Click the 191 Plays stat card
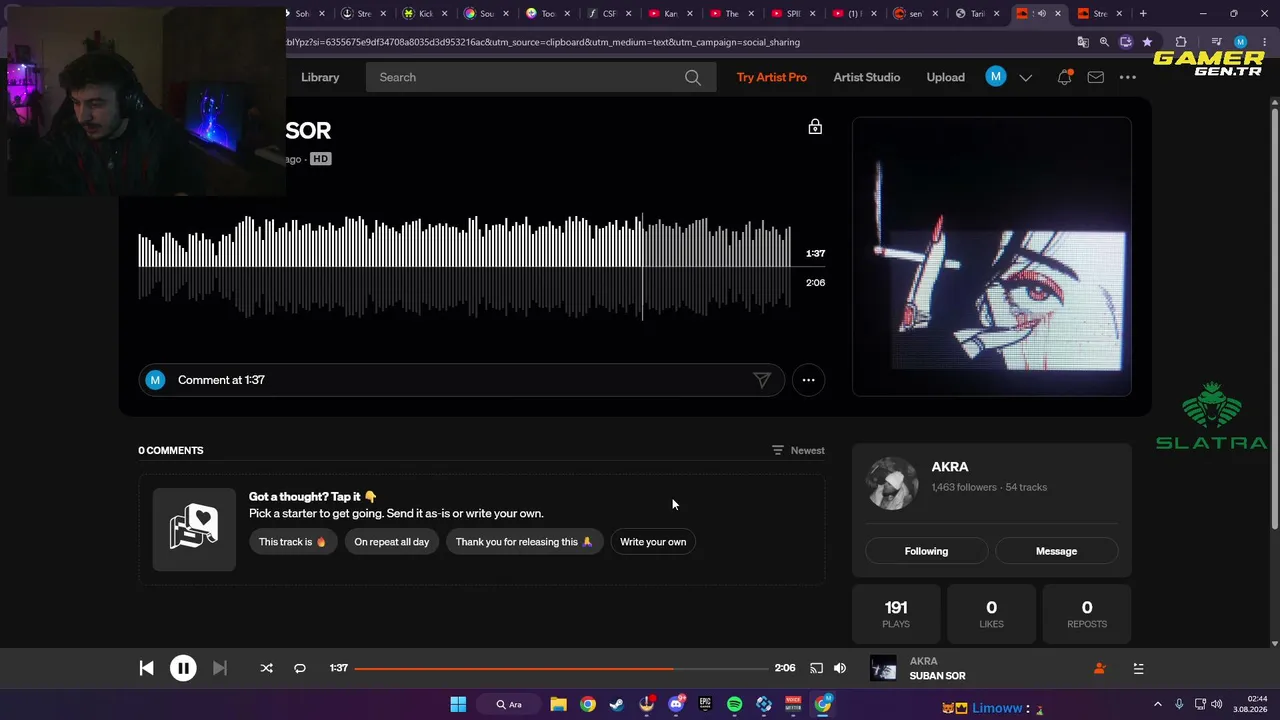Screen dimensions: 1280x720 (x=896, y=614)
